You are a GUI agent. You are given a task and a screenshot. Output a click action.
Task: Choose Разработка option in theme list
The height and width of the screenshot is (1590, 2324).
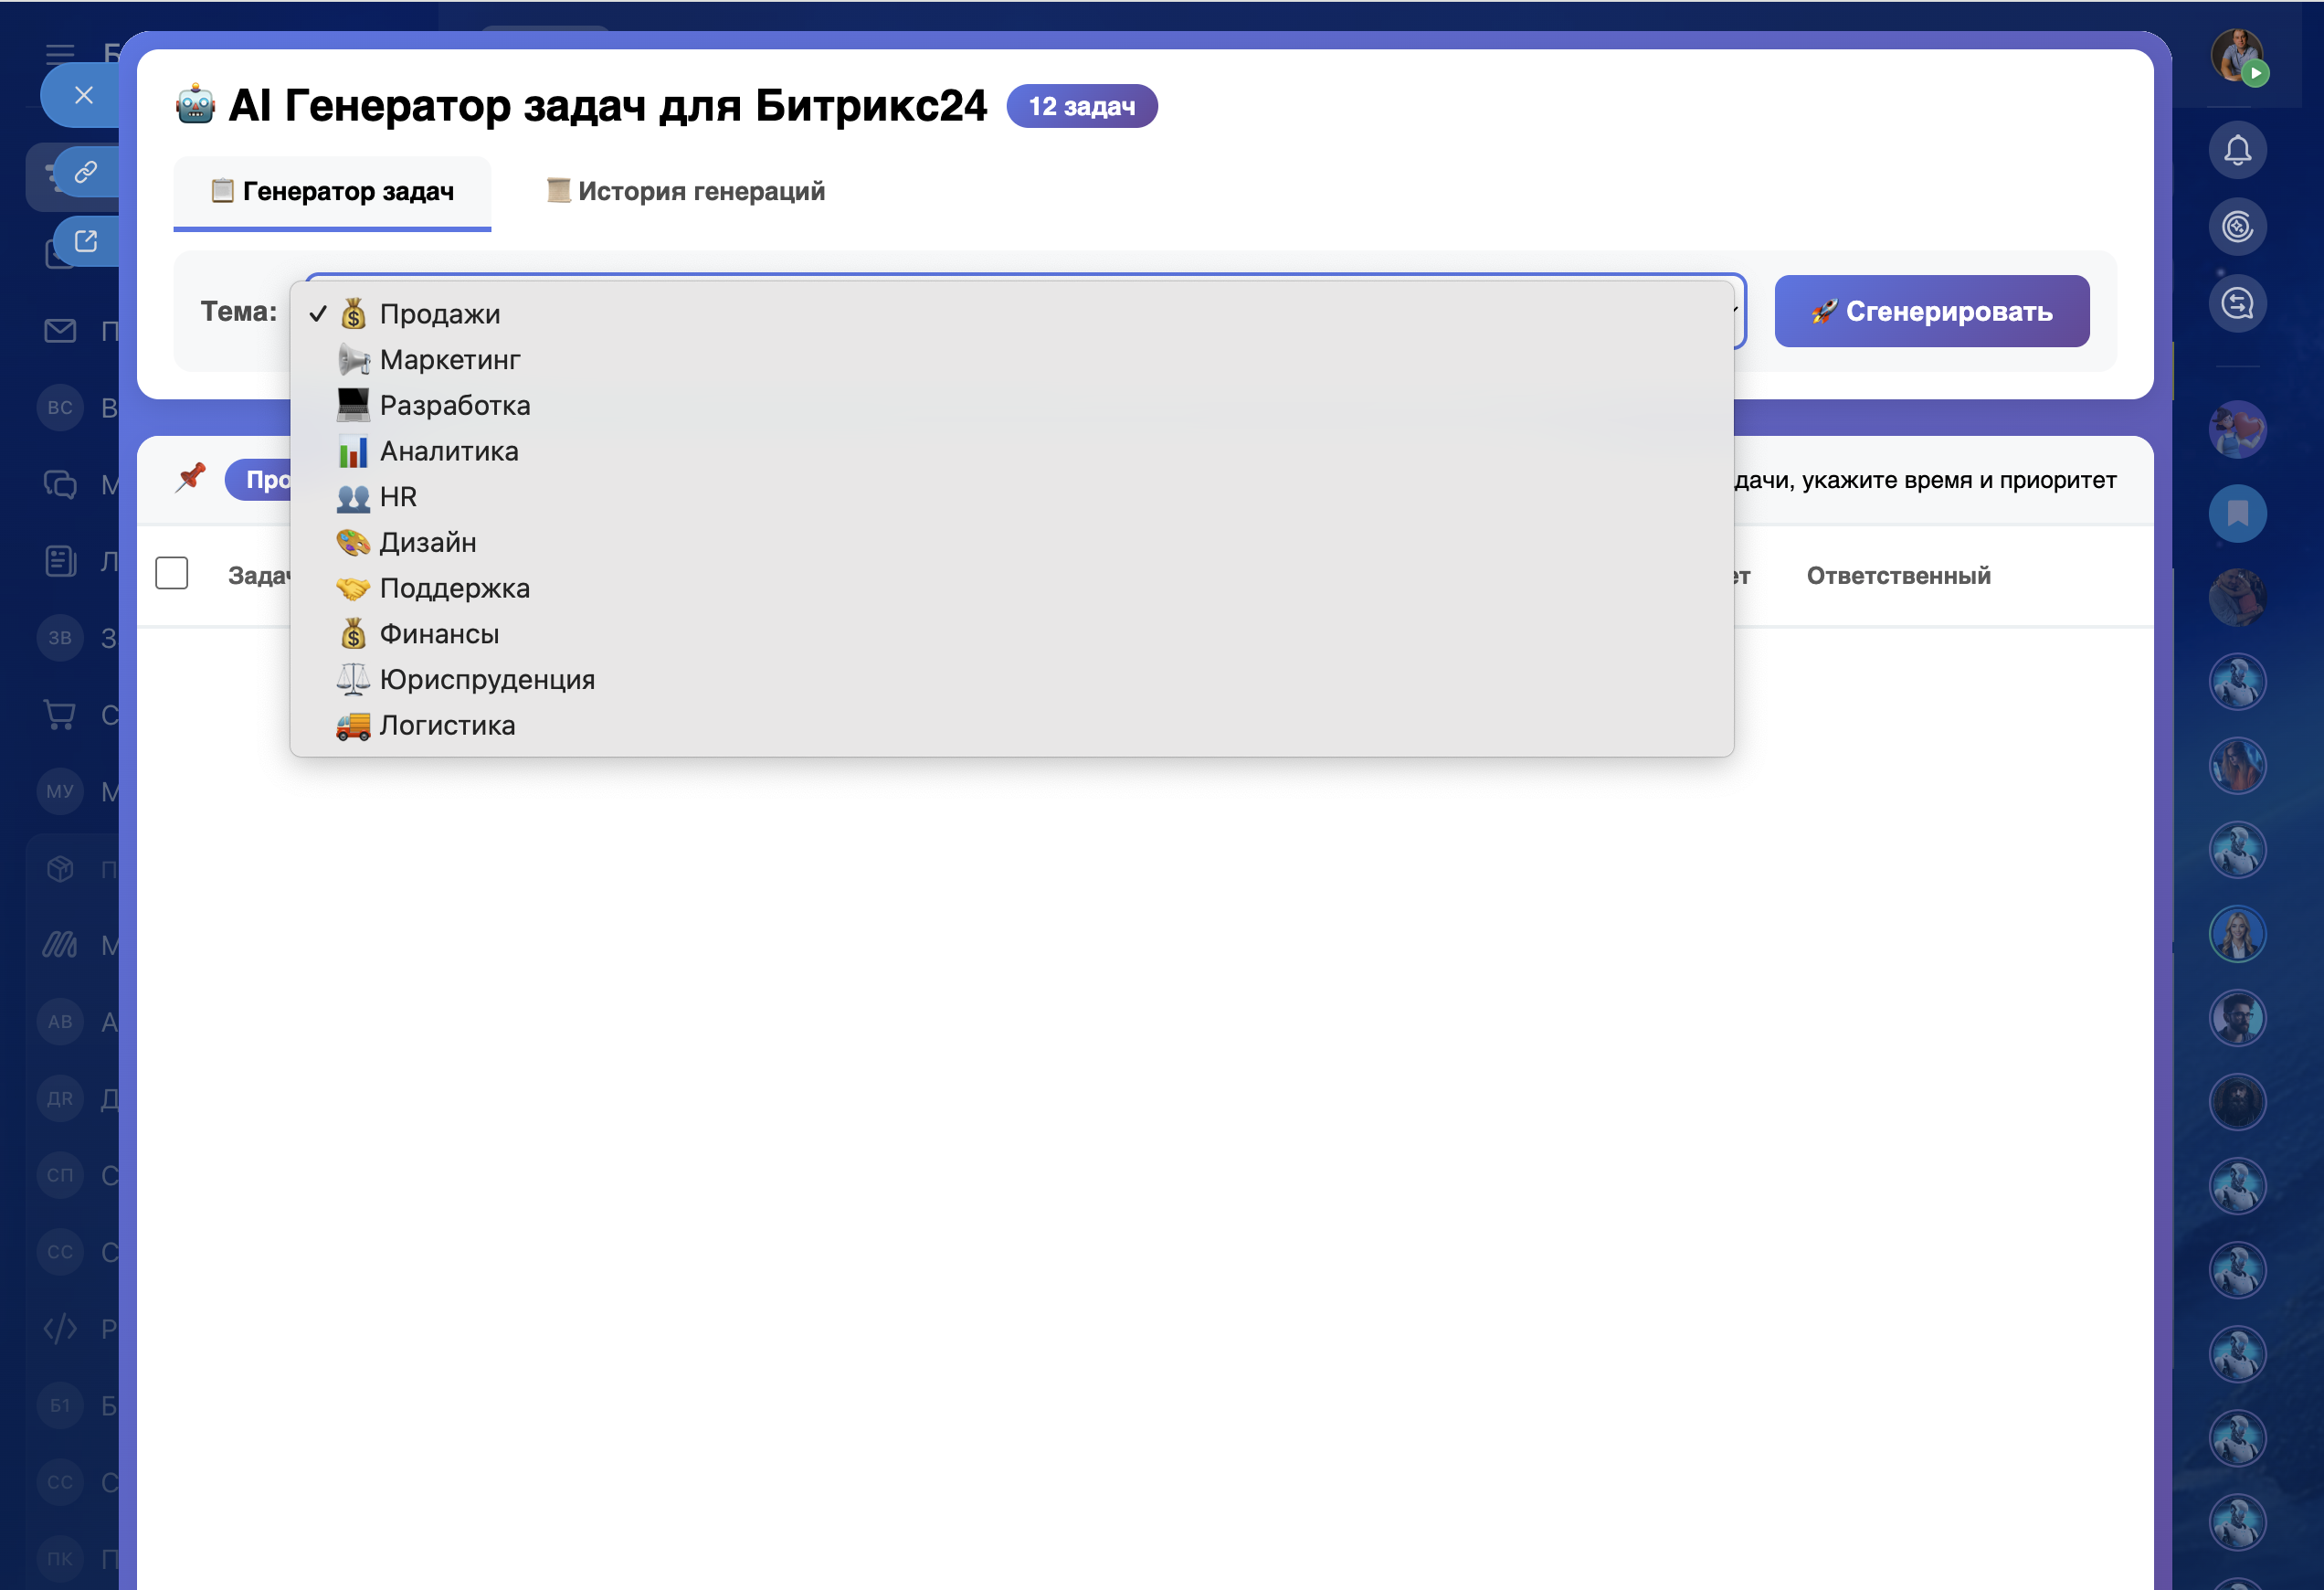click(454, 406)
